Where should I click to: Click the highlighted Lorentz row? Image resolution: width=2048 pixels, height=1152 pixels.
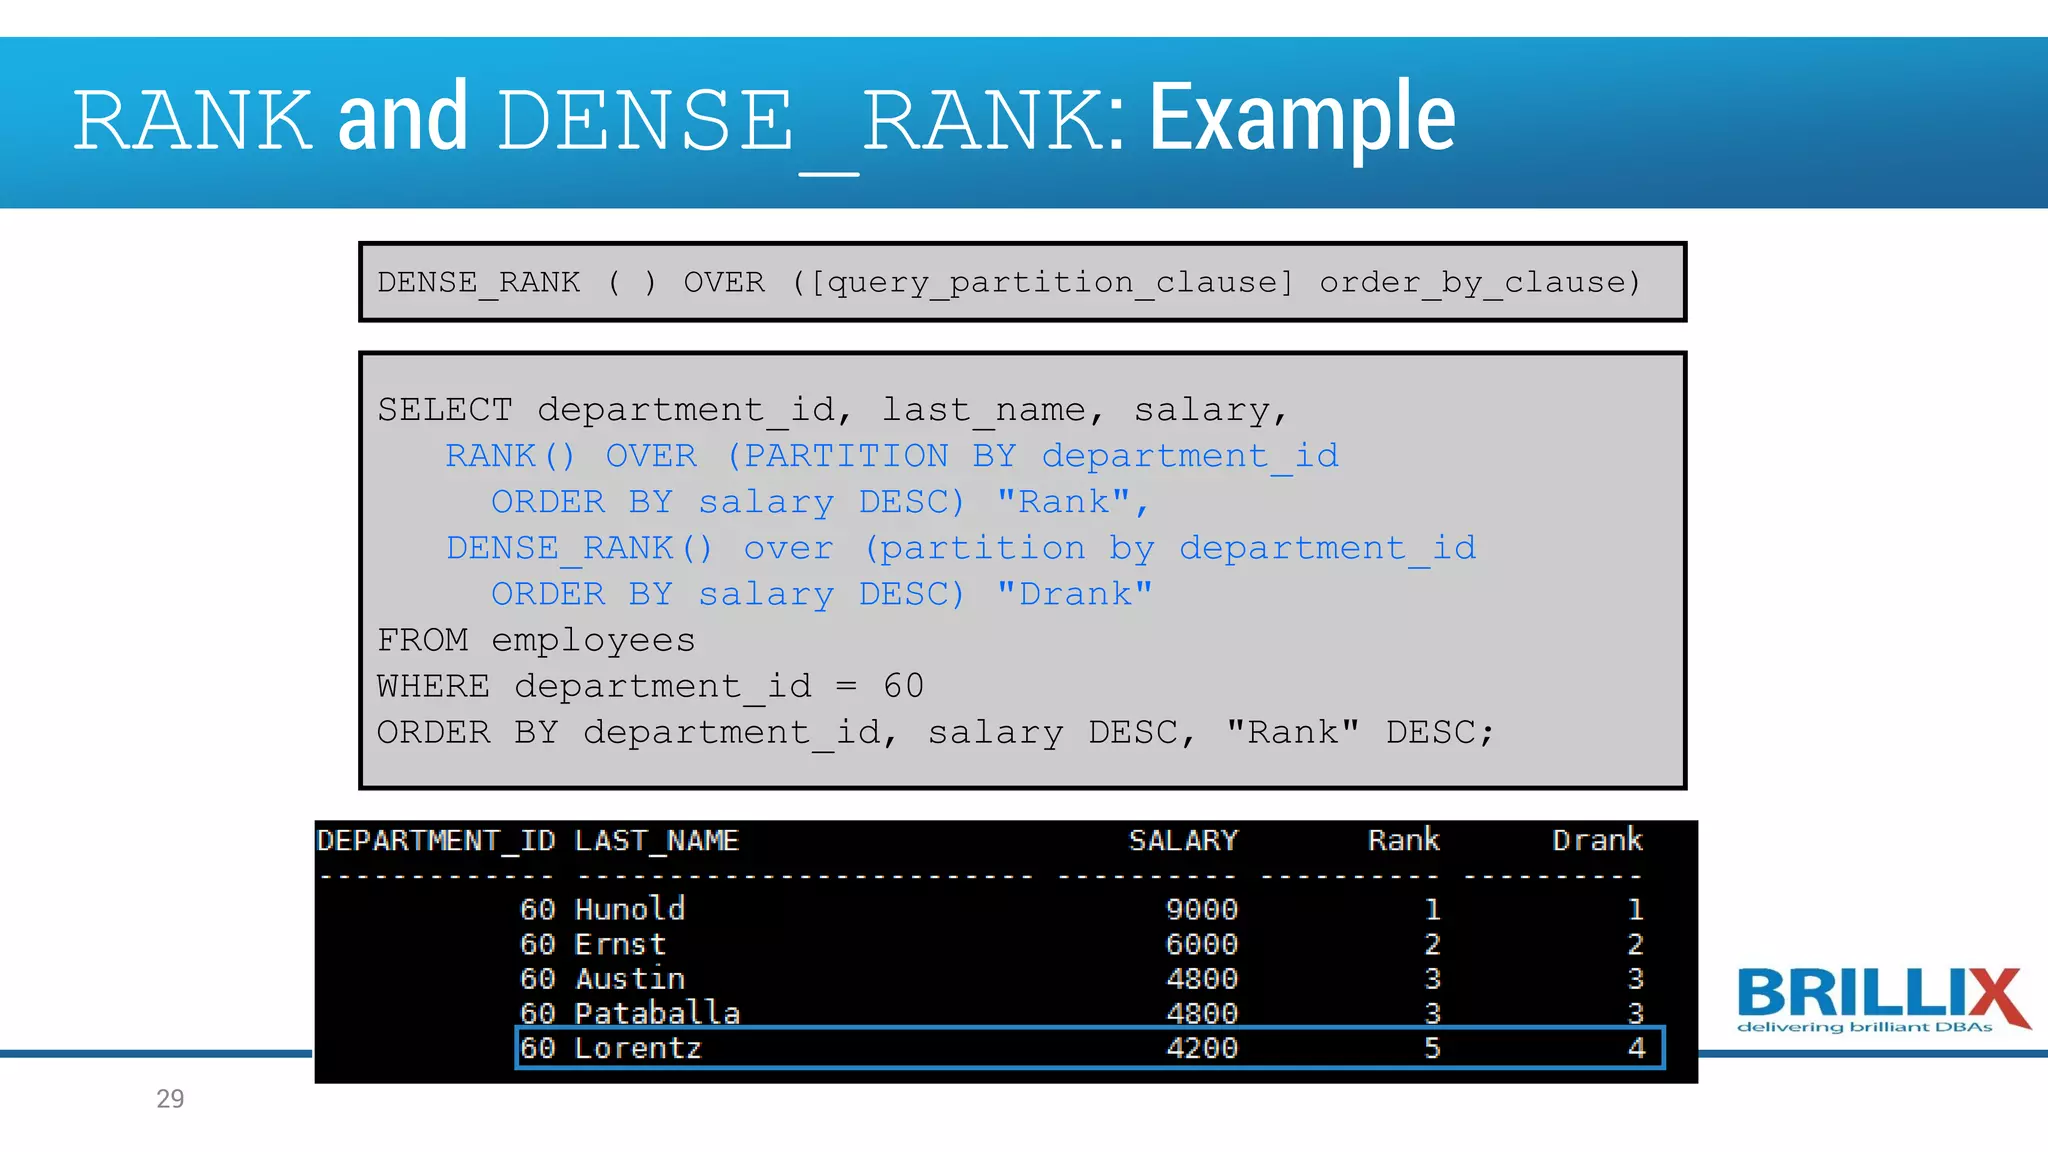coord(1088,1048)
